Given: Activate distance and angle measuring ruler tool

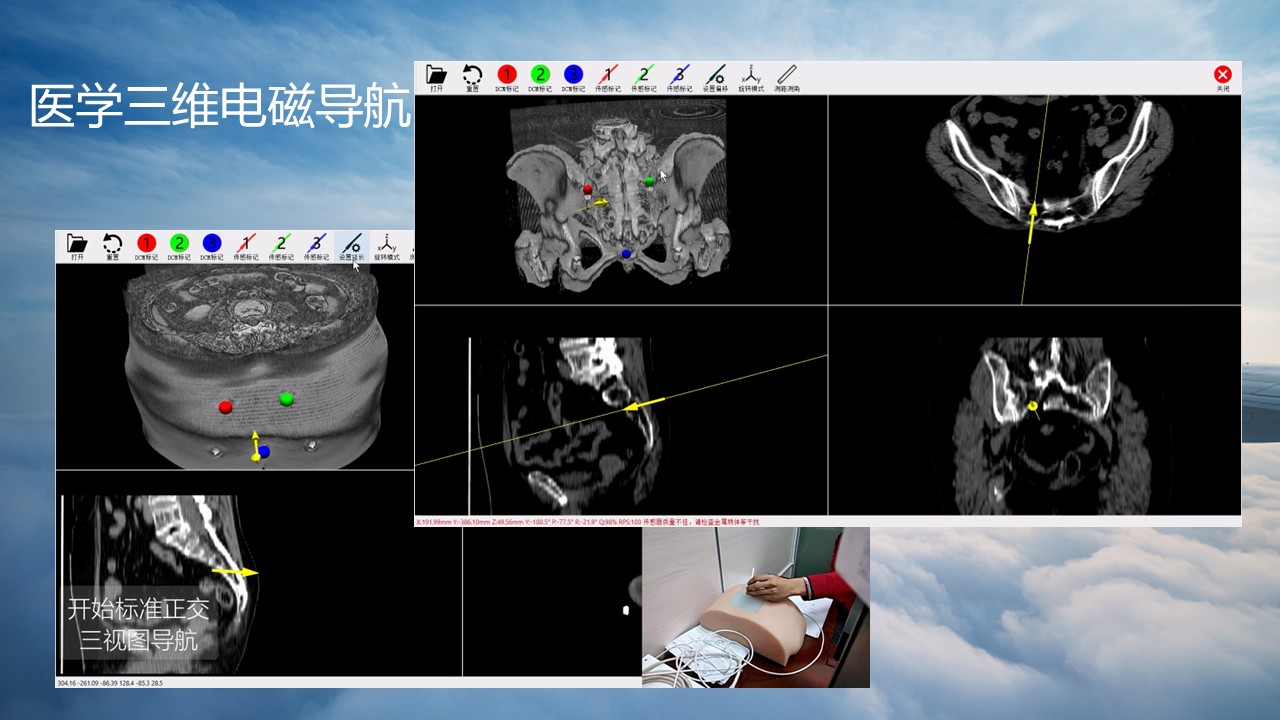Looking at the screenshot, I should point(787,76).
